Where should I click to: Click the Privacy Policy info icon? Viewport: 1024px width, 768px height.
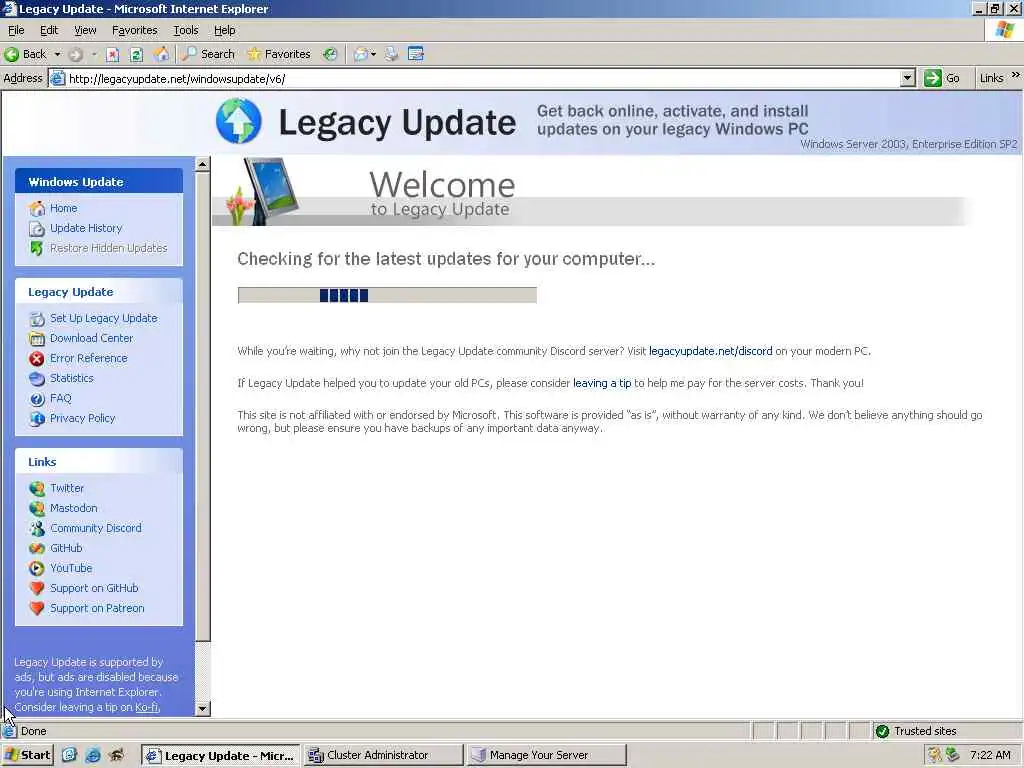[x=37, y=419]
